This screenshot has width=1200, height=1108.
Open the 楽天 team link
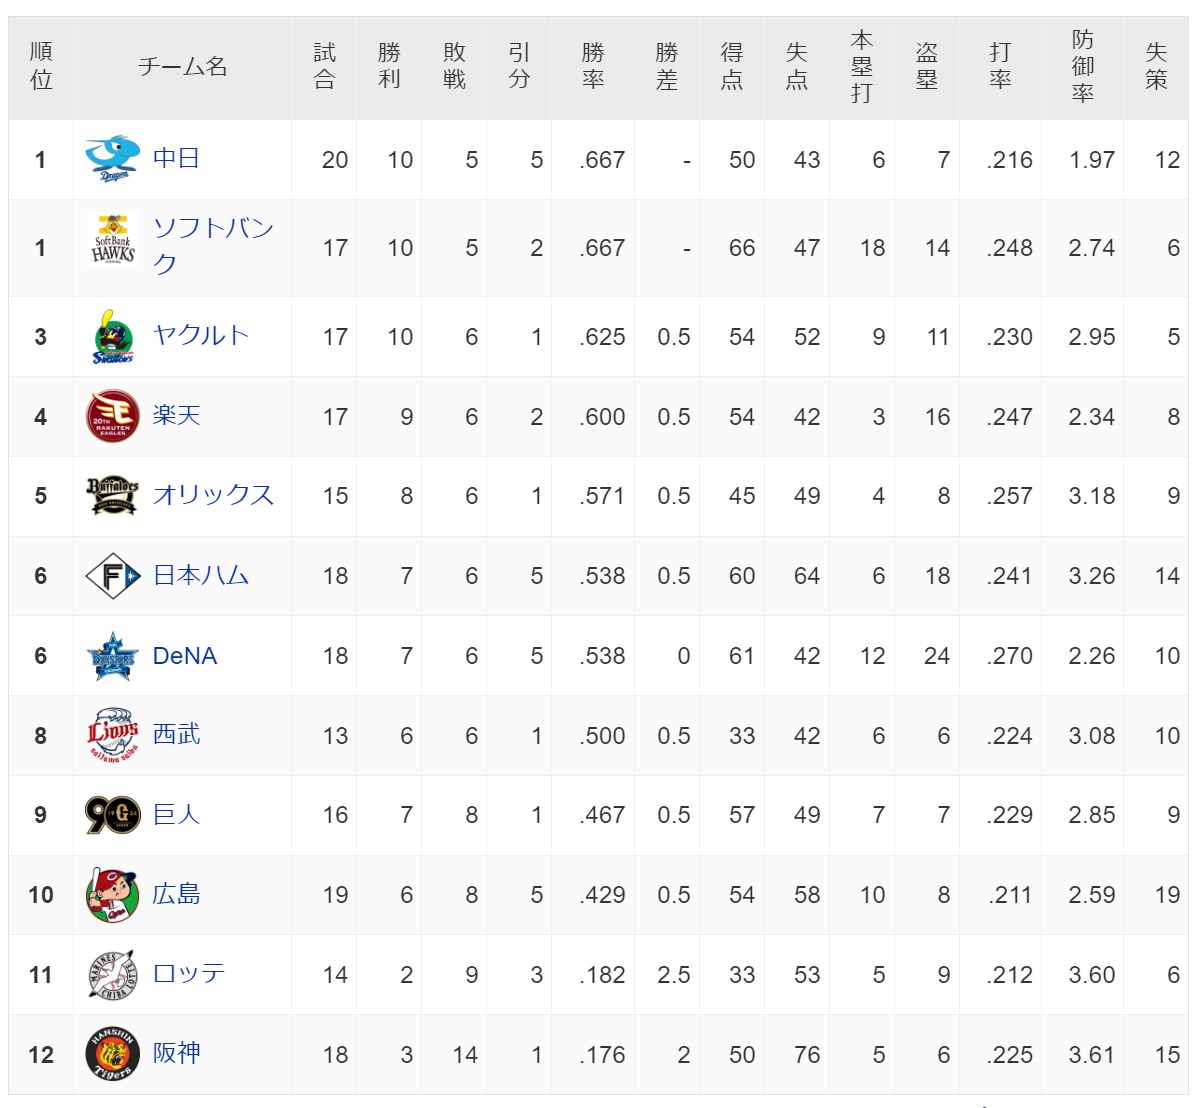(x=176, y=415)
